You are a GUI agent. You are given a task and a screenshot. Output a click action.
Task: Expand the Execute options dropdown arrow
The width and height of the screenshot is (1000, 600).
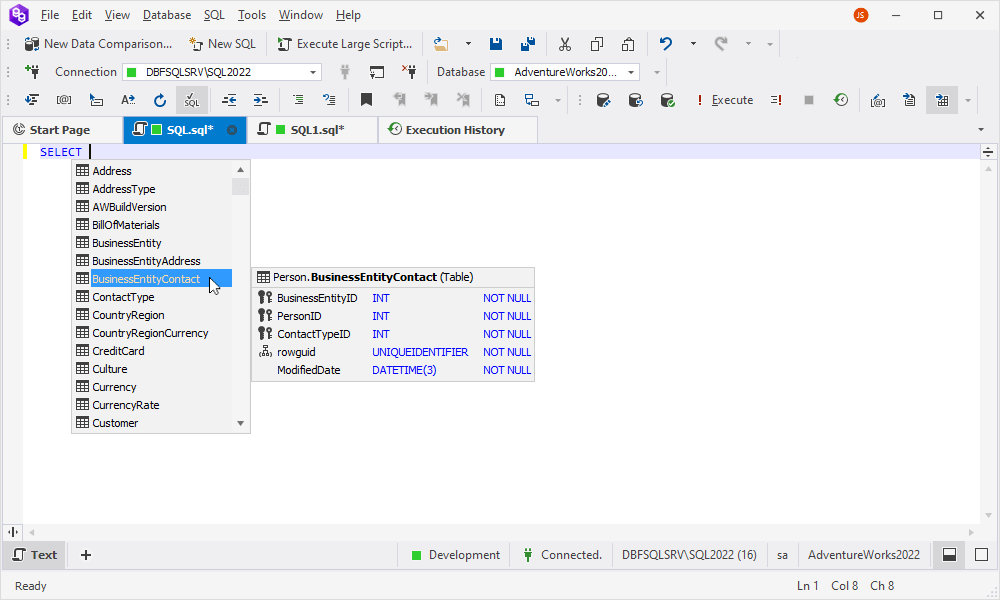pos(965,100)
